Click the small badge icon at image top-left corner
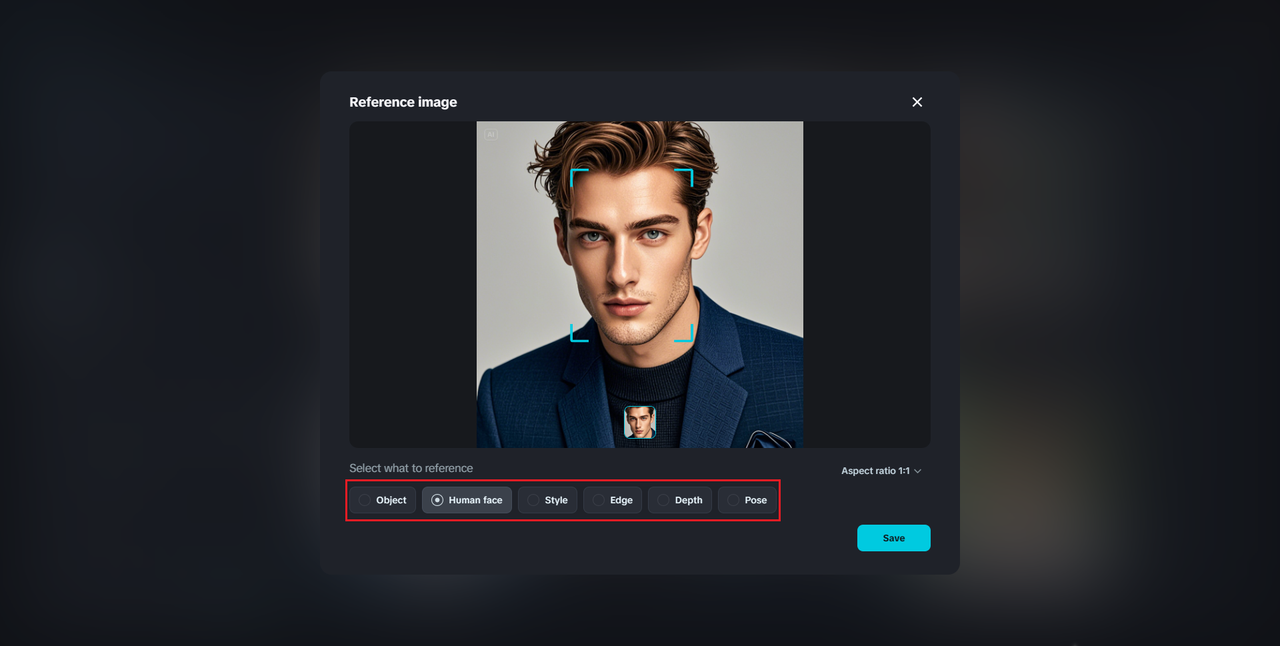1280x646 pixels. coord(491,134)
